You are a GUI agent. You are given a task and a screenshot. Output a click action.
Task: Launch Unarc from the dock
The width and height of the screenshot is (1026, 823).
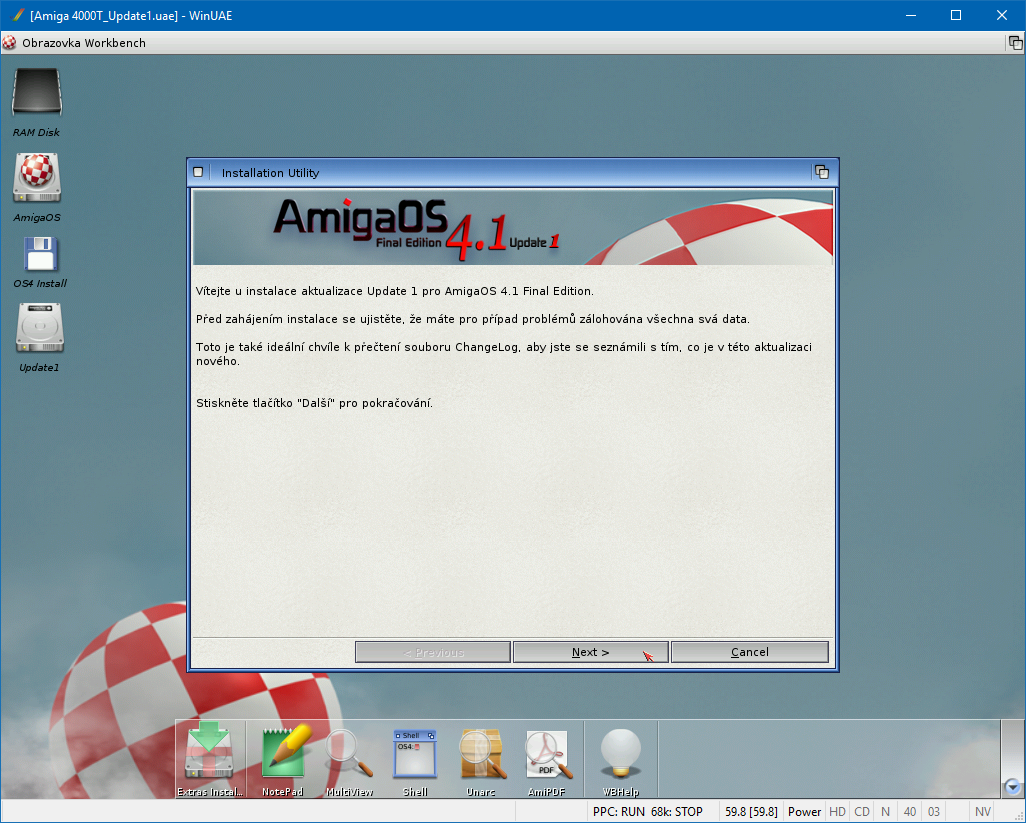(481, 754)
